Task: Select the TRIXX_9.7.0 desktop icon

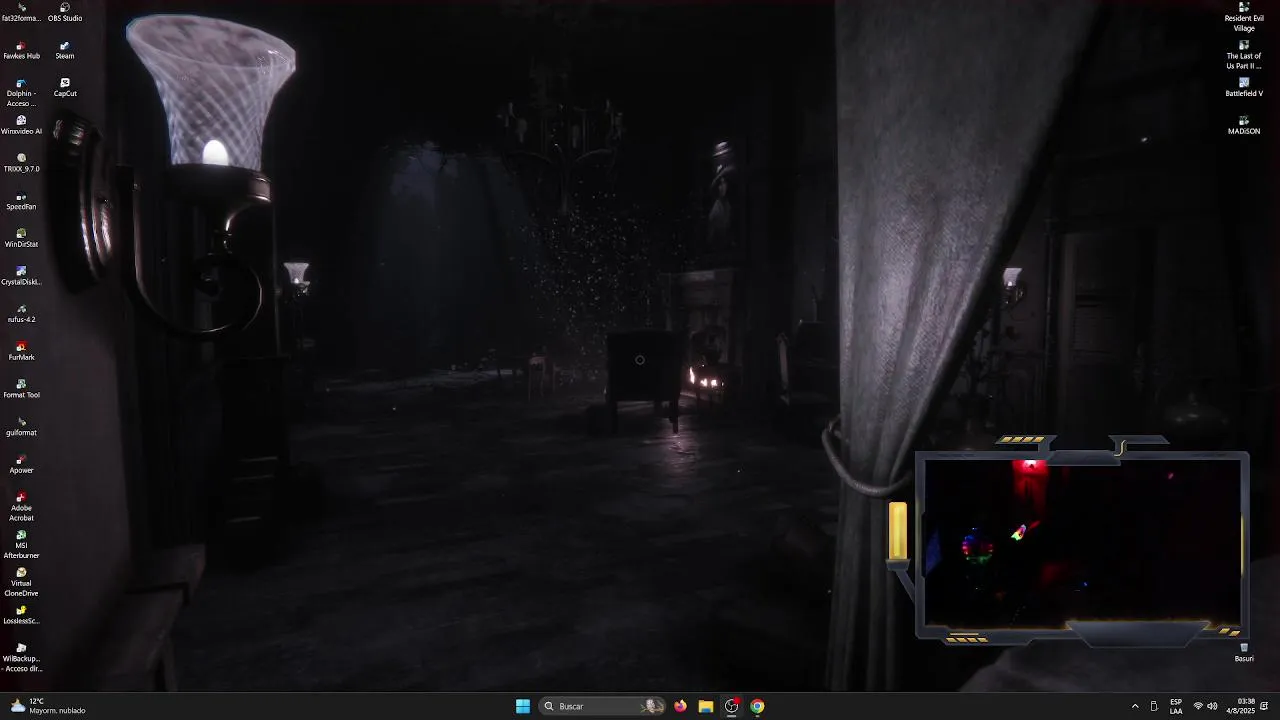Action: 21,163
